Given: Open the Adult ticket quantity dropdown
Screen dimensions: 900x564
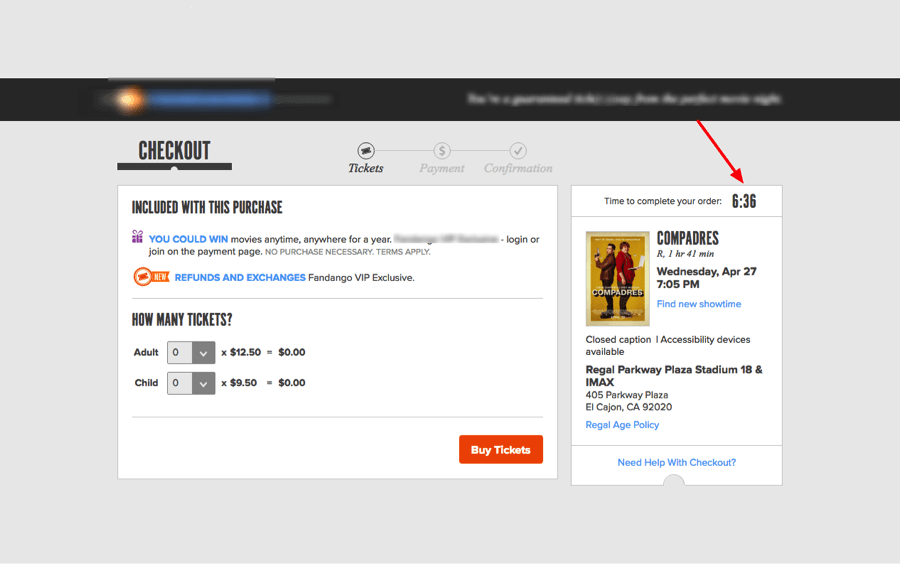Looking at the screenshot, I should [191, 352].
